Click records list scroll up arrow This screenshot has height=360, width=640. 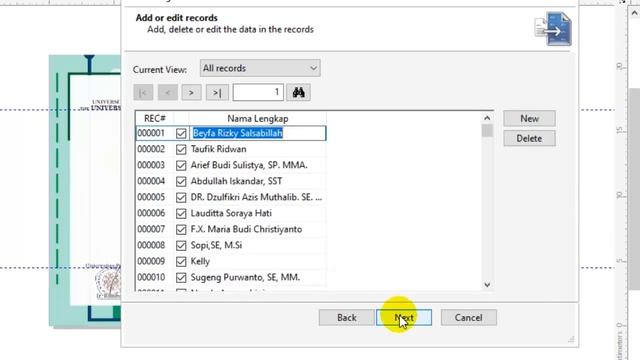point(487,118)
